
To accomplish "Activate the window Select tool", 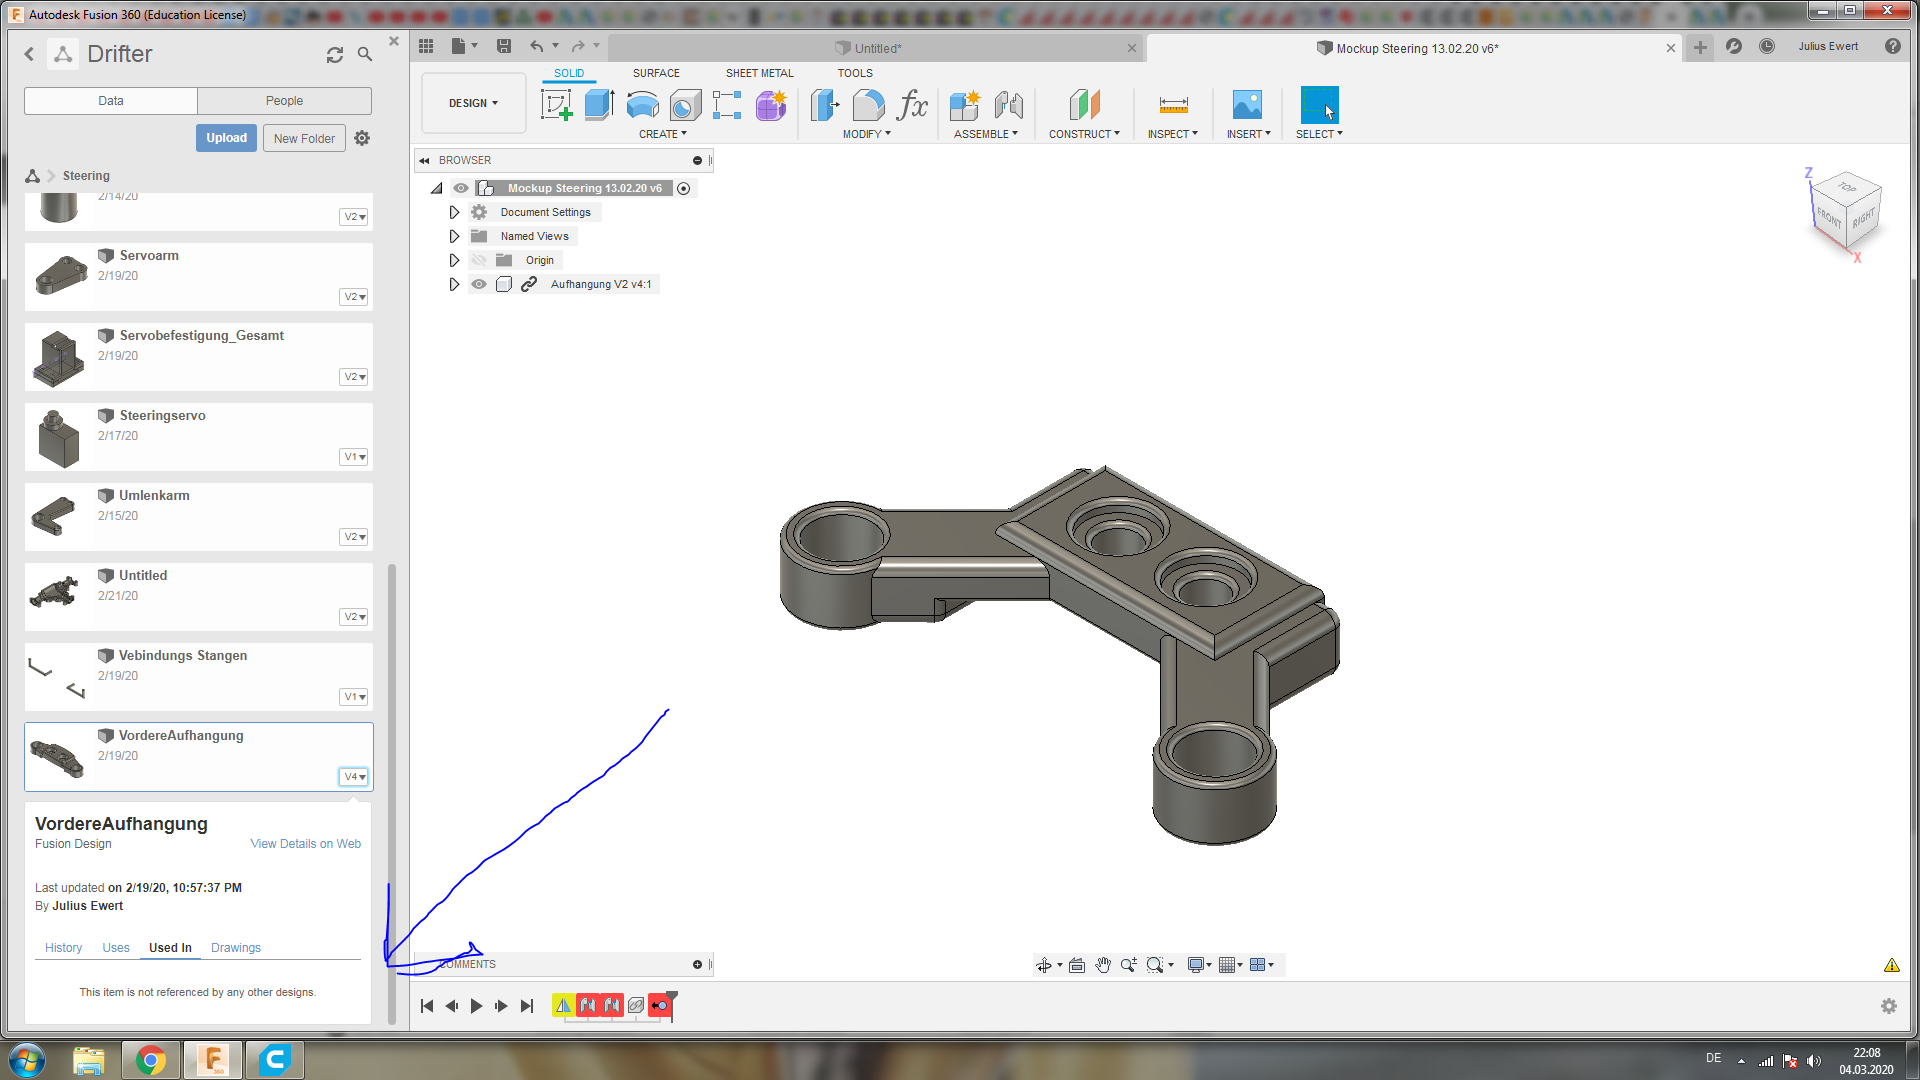I will (x=1319, y=105).
